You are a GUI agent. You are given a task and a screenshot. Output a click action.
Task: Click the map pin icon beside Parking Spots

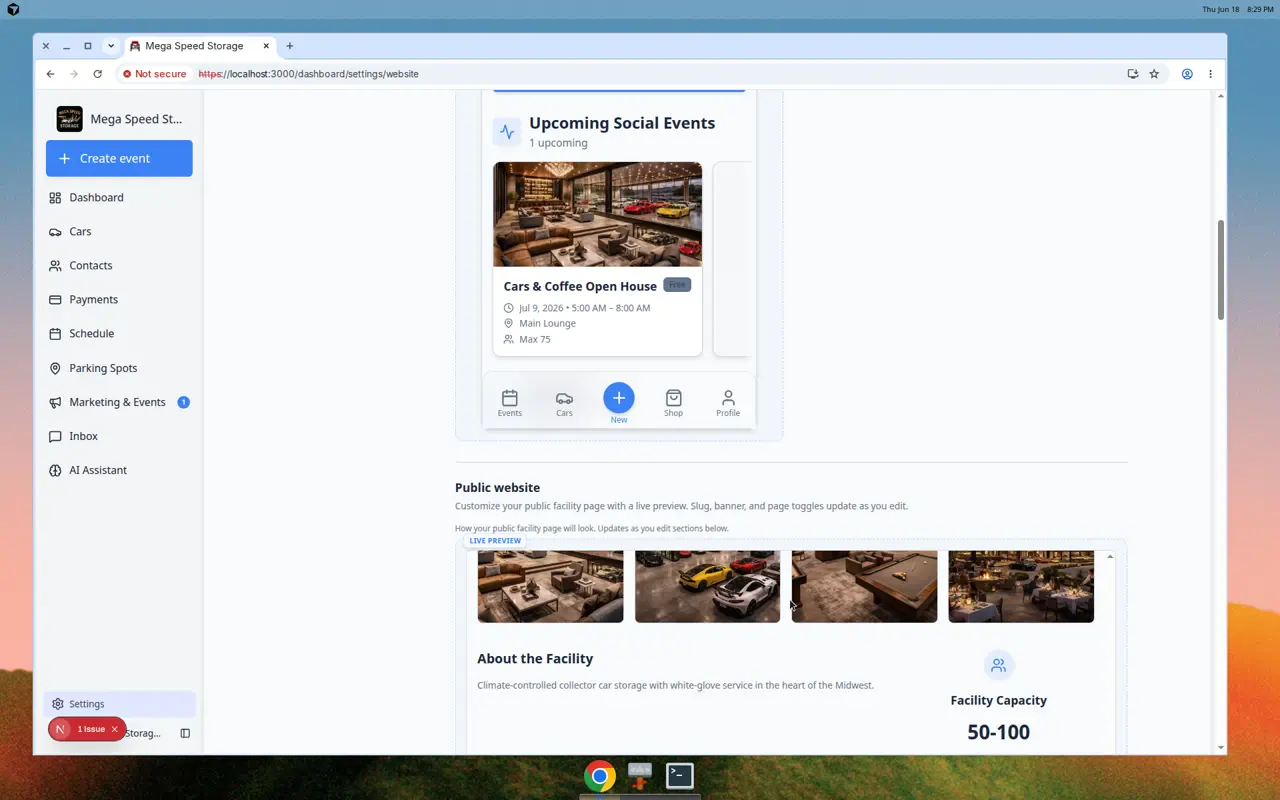click(x=55, y=368)
